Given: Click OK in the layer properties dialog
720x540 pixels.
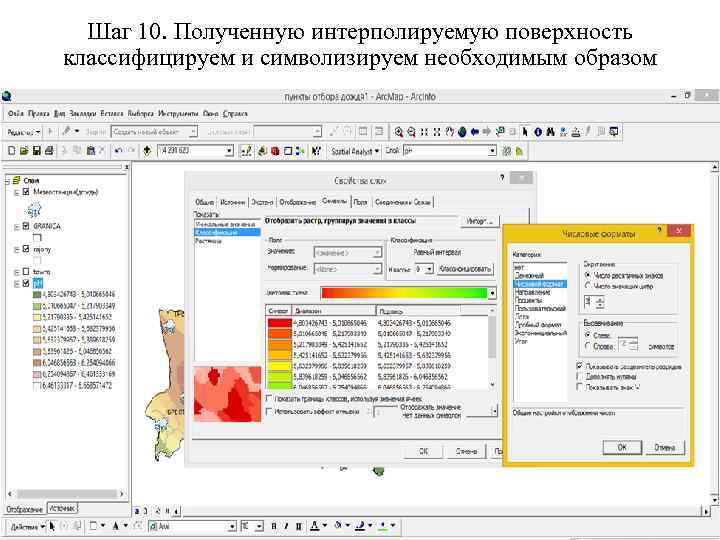Looking at the screenshot, I should [x=424, y=451].
